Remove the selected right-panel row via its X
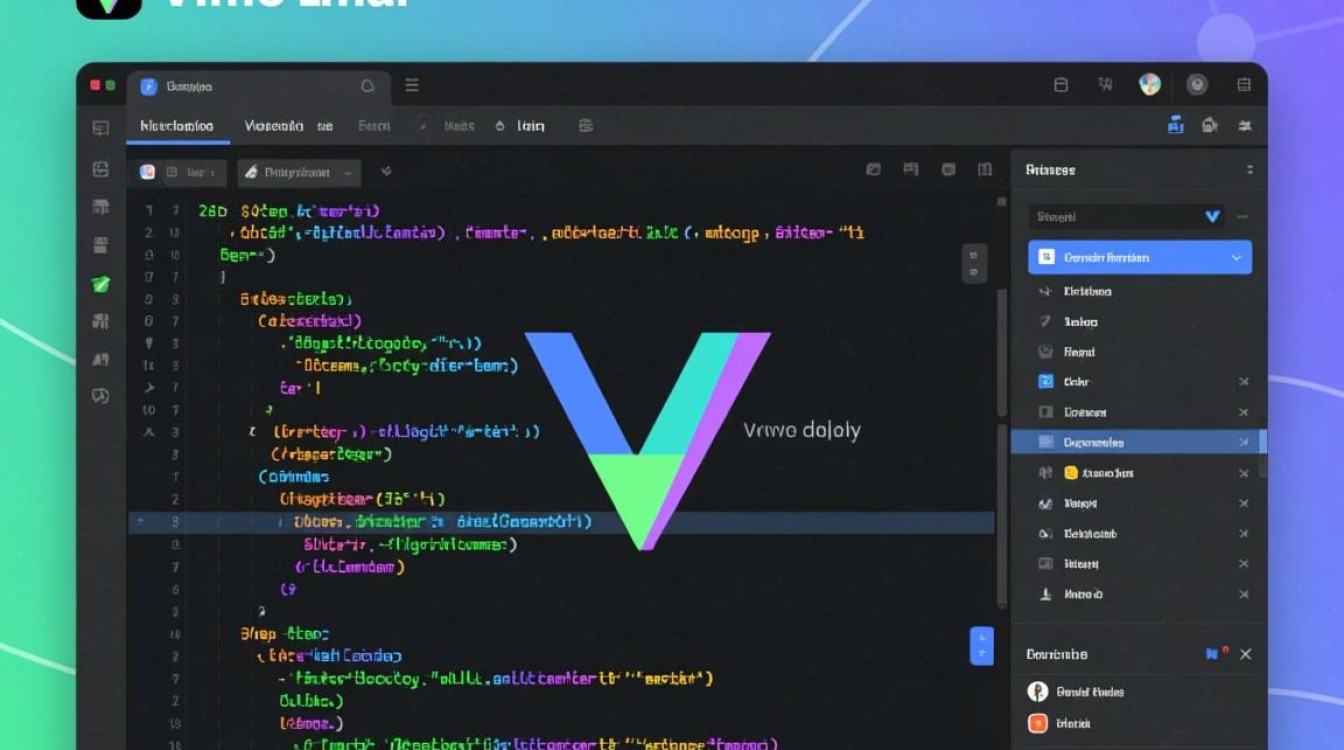The width and height of the screenshot is (1344, 750). coord(1244,442)
